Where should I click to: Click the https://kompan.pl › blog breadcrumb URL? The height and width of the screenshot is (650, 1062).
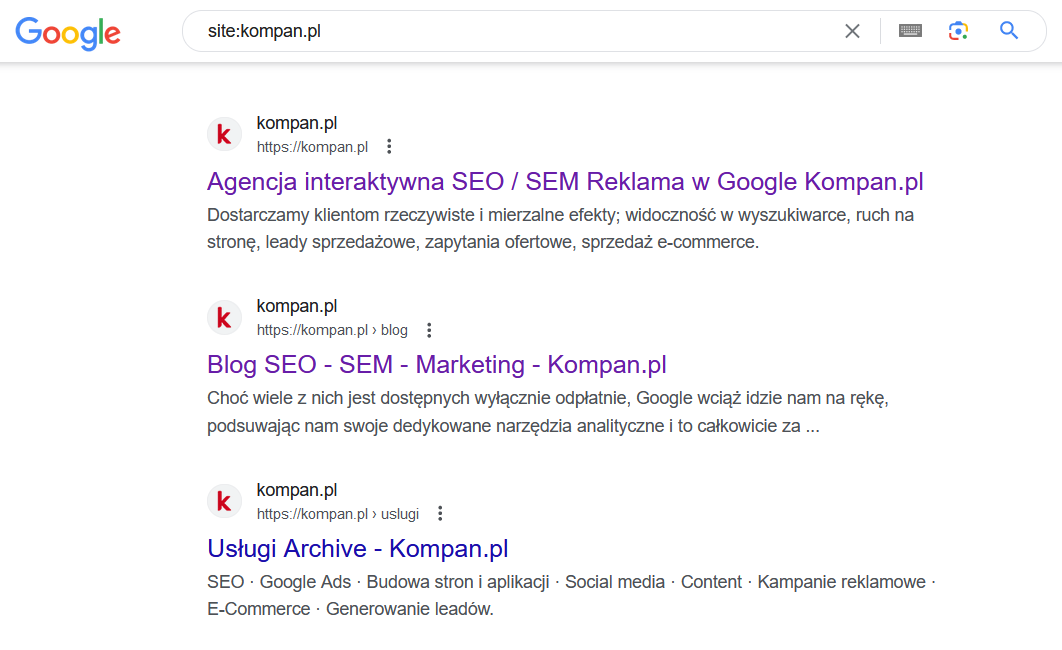332,330
